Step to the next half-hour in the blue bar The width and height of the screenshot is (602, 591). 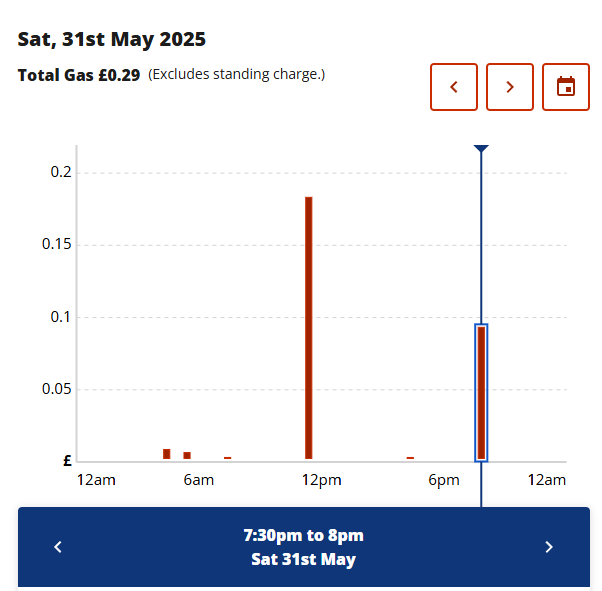(549, 547)
